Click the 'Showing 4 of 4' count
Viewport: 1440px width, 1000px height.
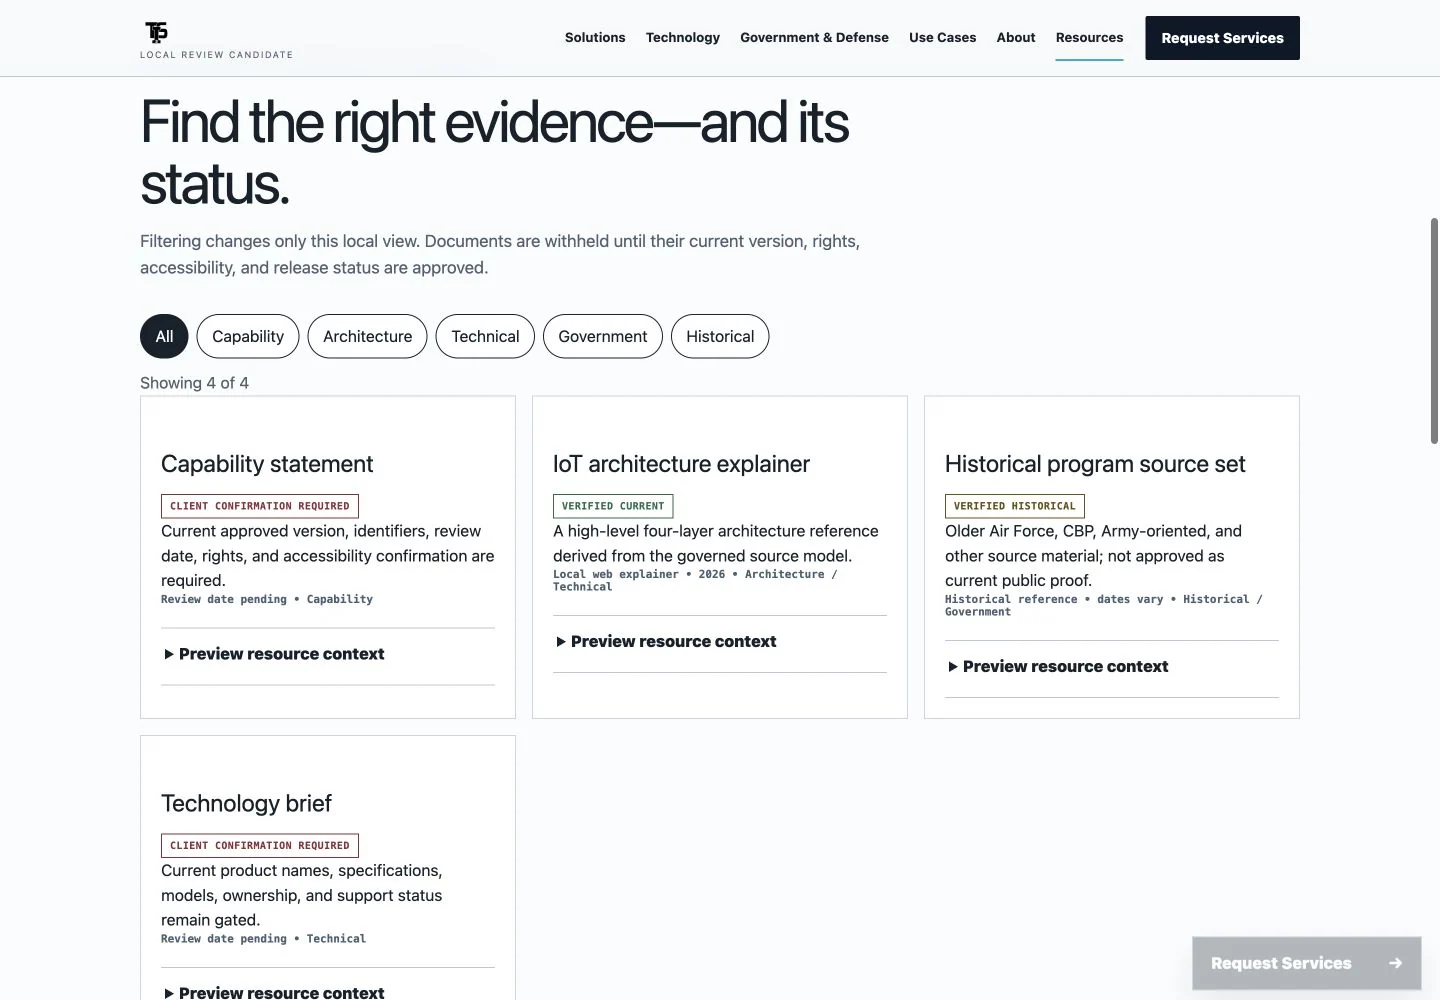[194, 383]
